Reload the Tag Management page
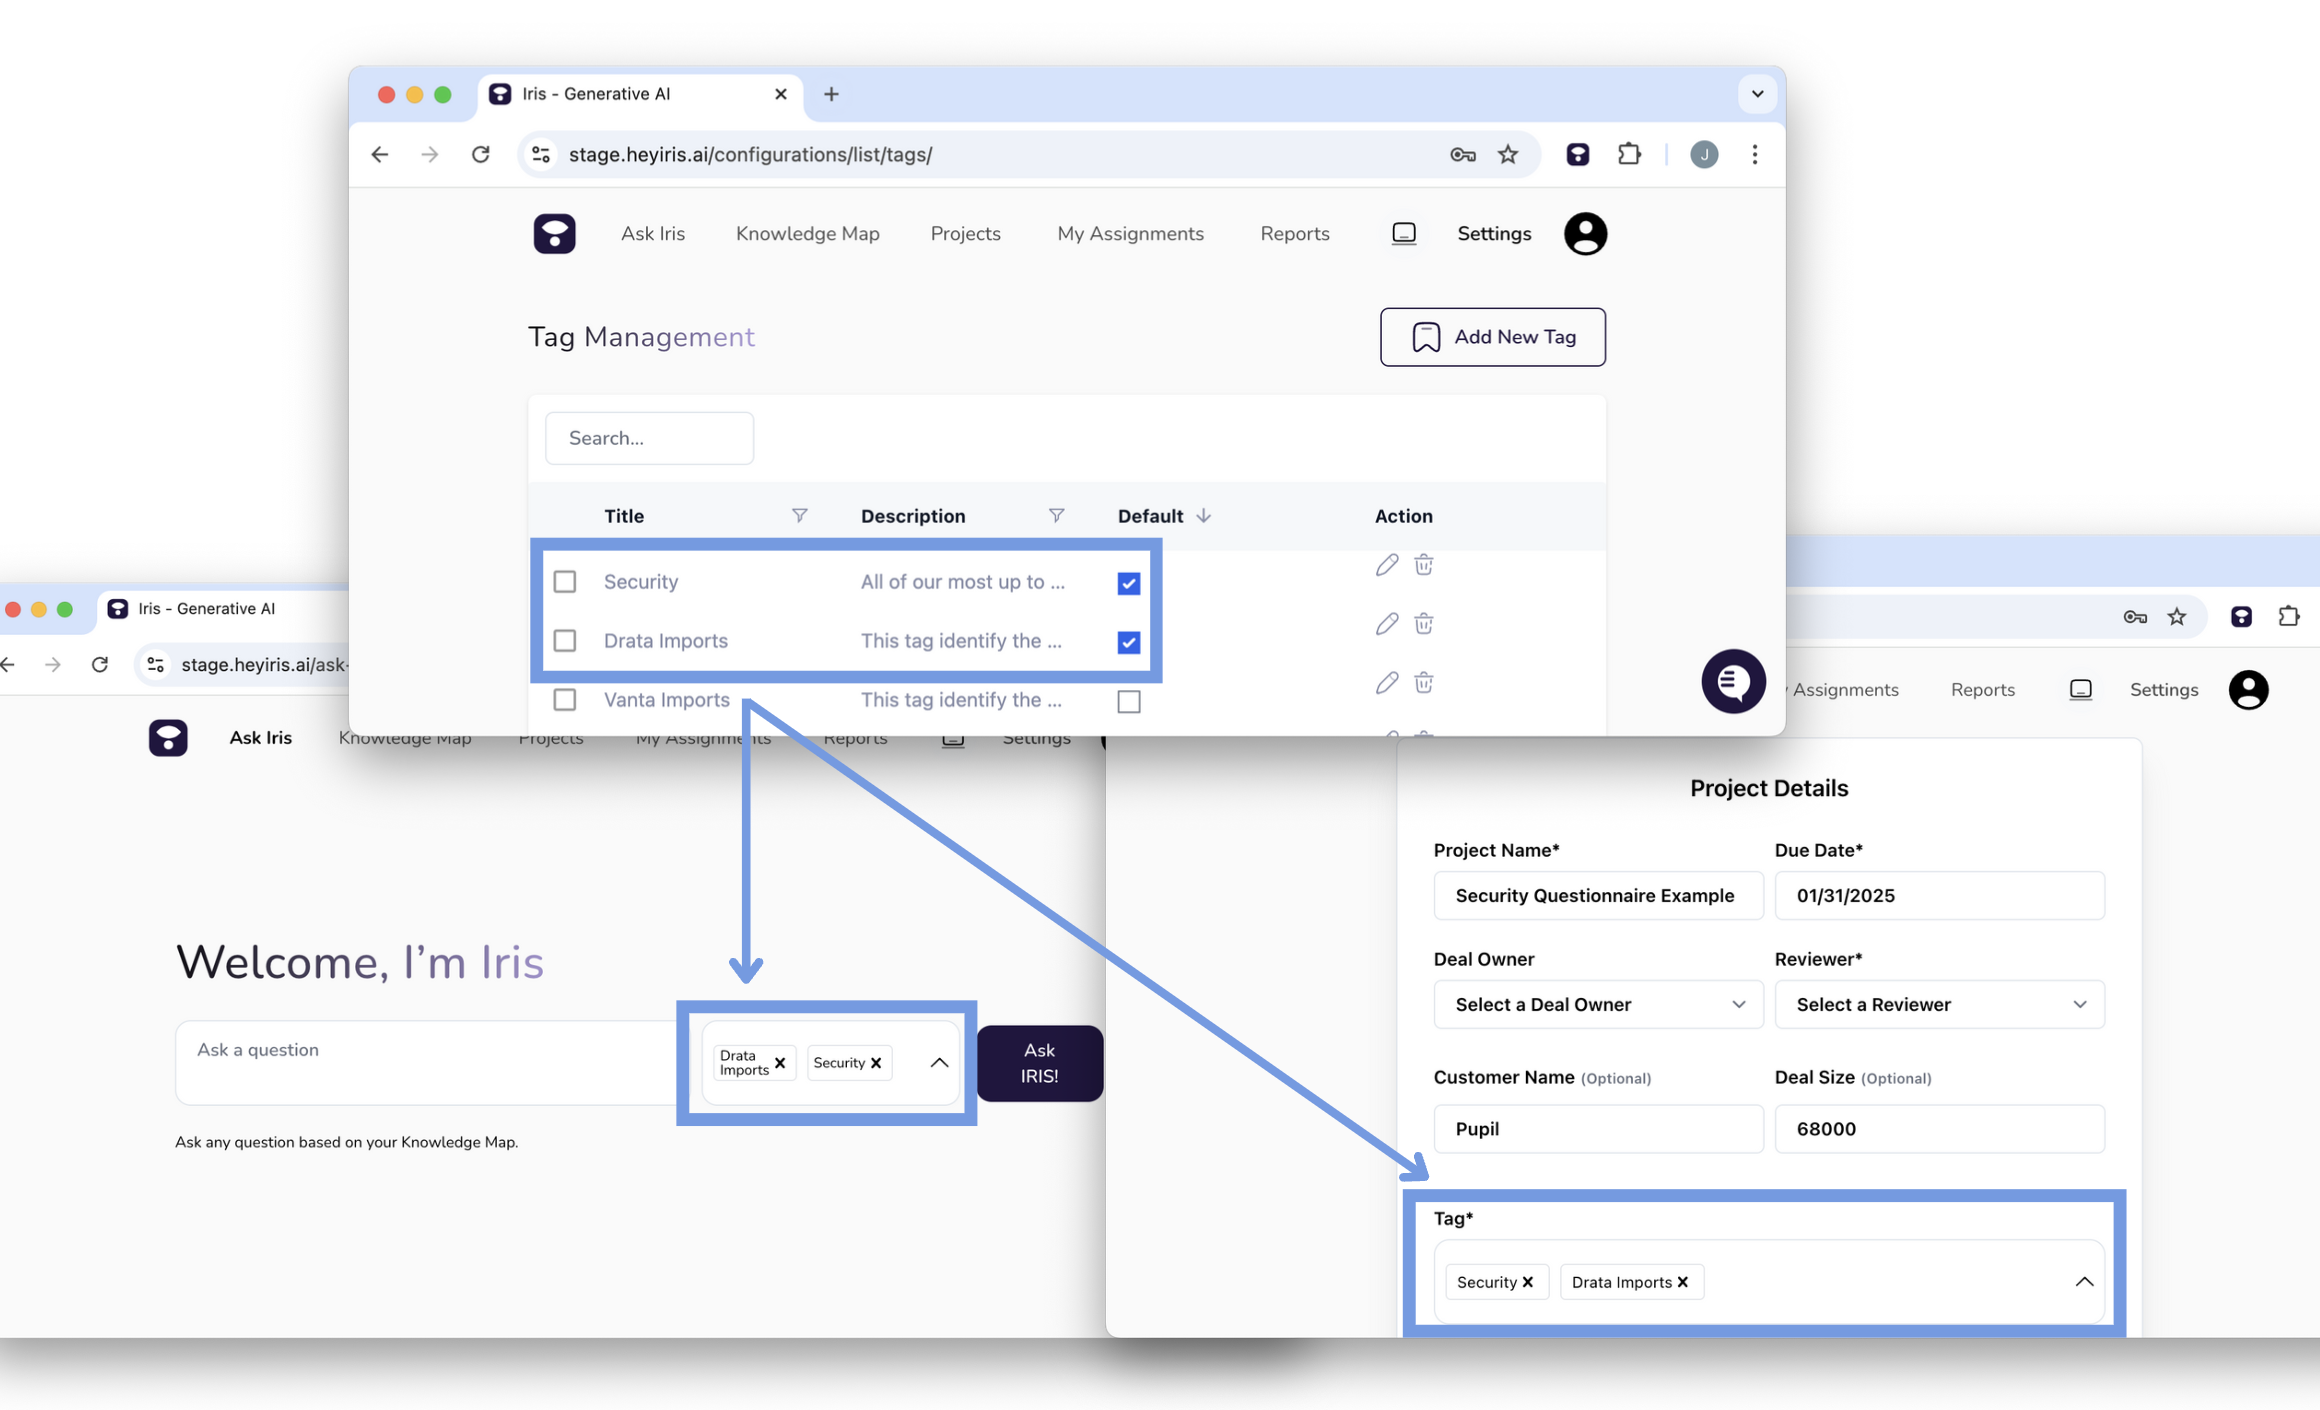Viewport: 2320px width, 1410px height. pos(481,154)
